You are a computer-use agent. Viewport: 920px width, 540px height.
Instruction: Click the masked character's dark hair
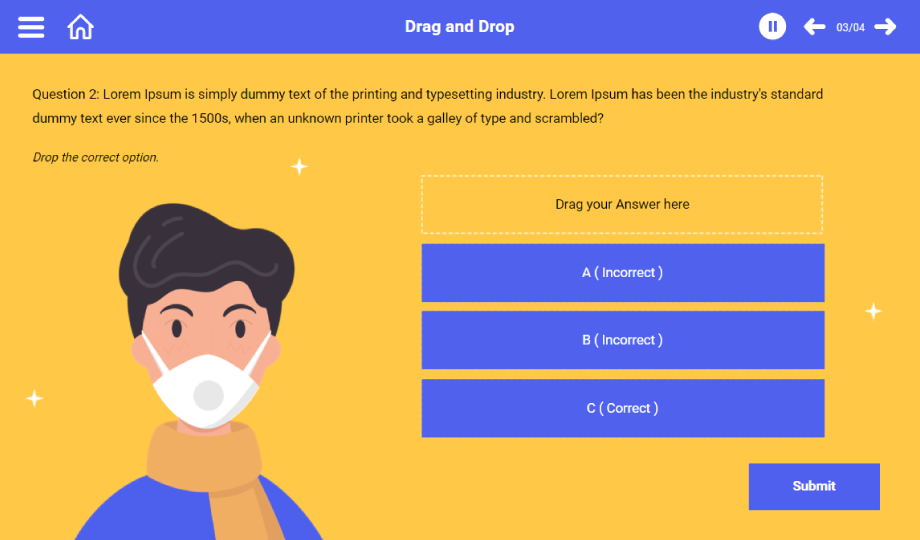(x=205, y=252)
